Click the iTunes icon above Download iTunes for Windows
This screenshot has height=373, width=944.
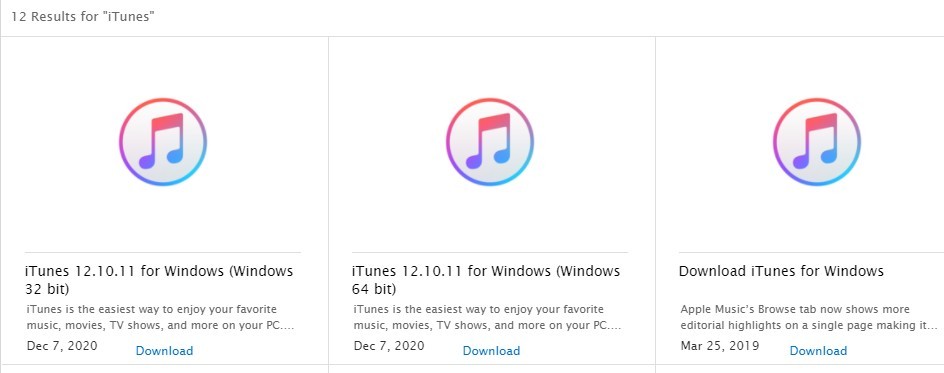(816, 142)
